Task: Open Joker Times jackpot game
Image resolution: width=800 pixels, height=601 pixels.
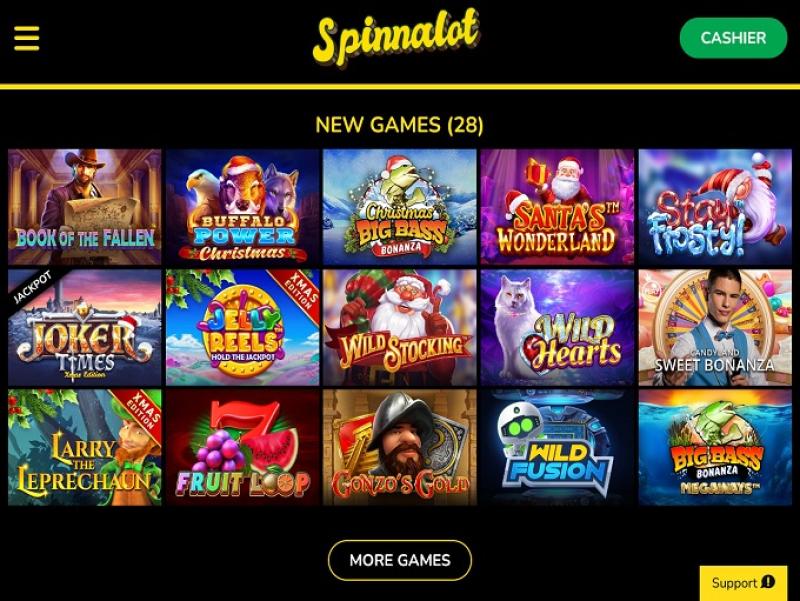Action: pos(85,327)
